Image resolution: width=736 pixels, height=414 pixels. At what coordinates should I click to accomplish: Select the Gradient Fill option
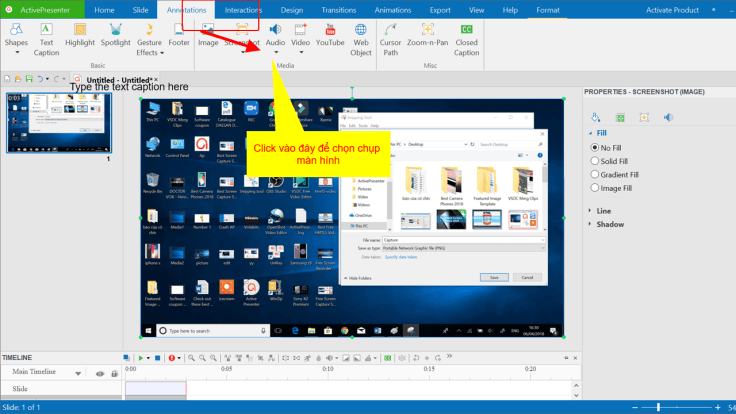coord(615,175)
